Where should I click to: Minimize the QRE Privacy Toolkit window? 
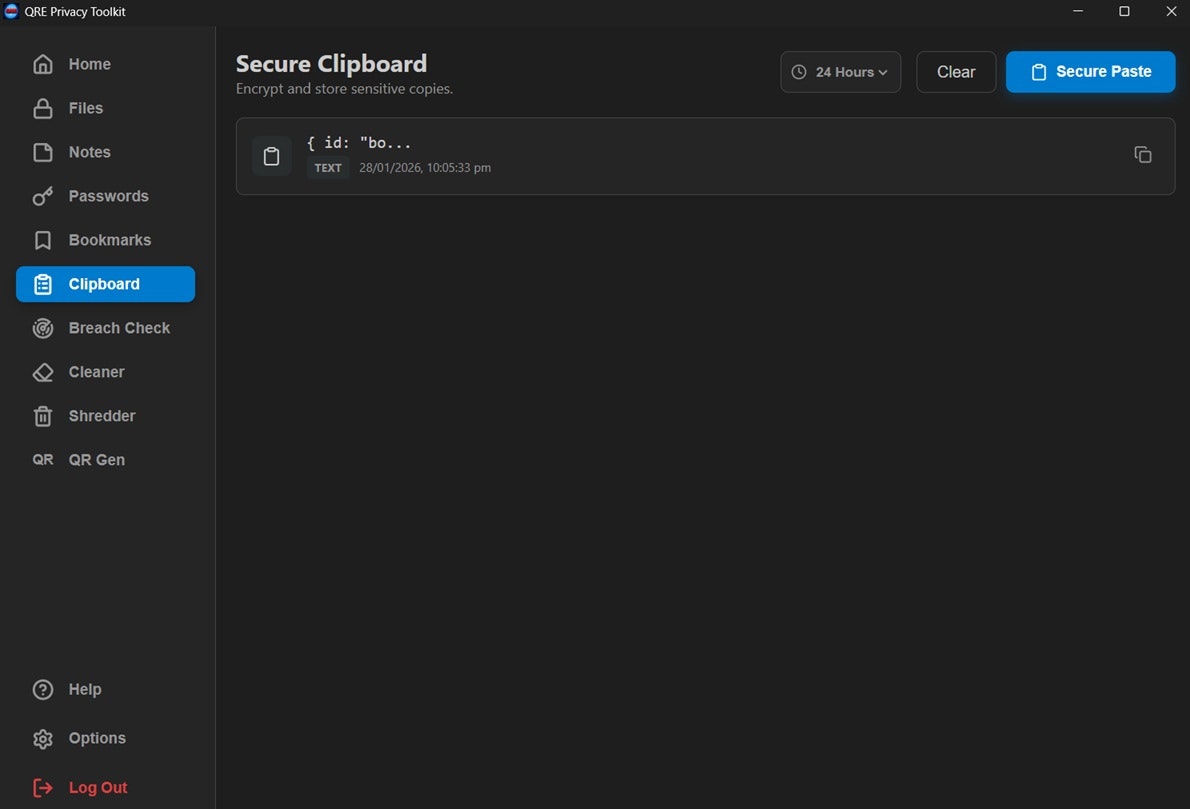point(1078,11)
